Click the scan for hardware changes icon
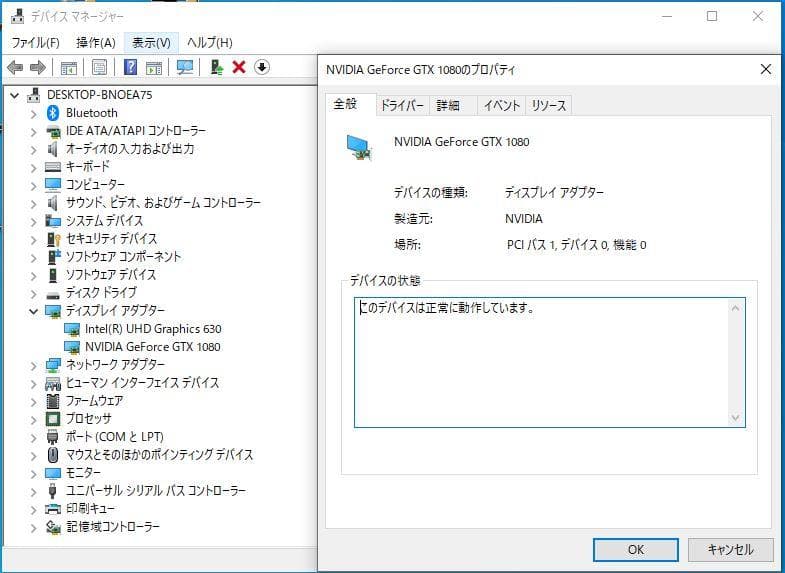Viewport: 785px width, 573px height. (185, 67)
